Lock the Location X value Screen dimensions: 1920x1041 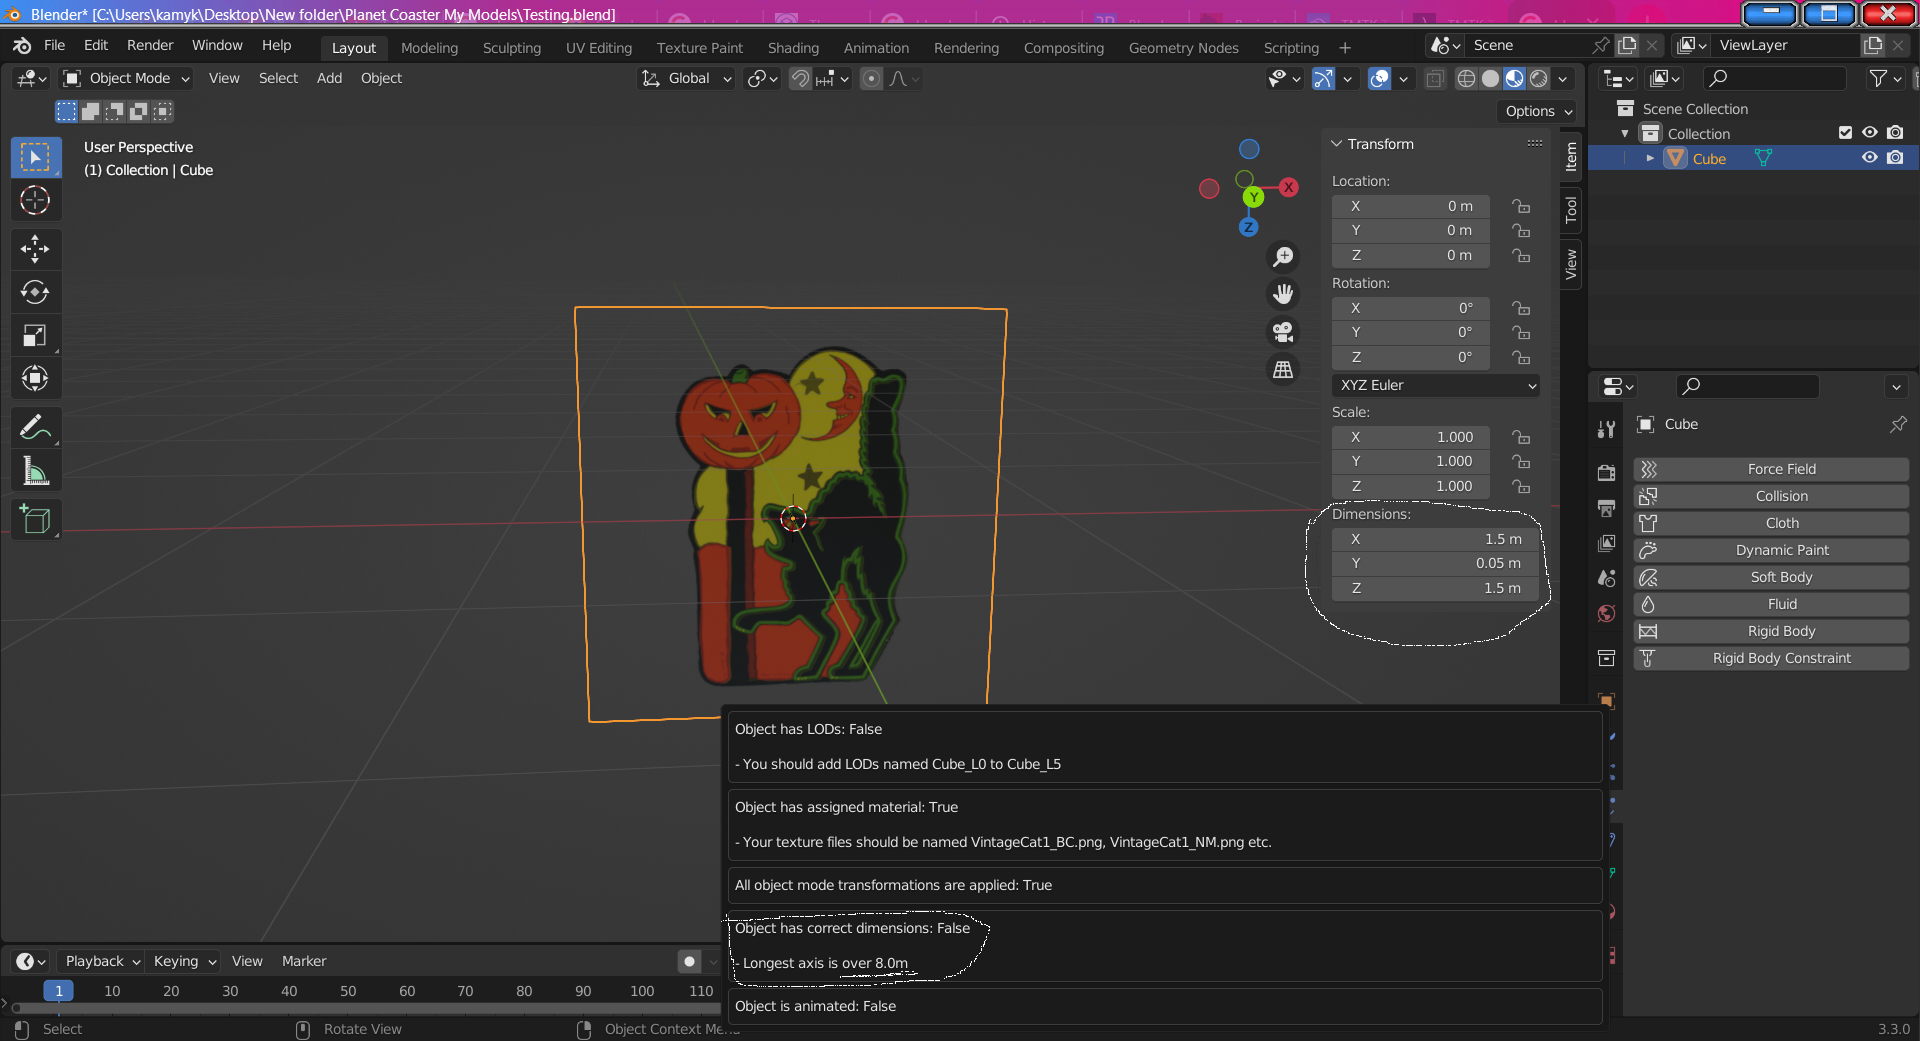(1521, 206)
